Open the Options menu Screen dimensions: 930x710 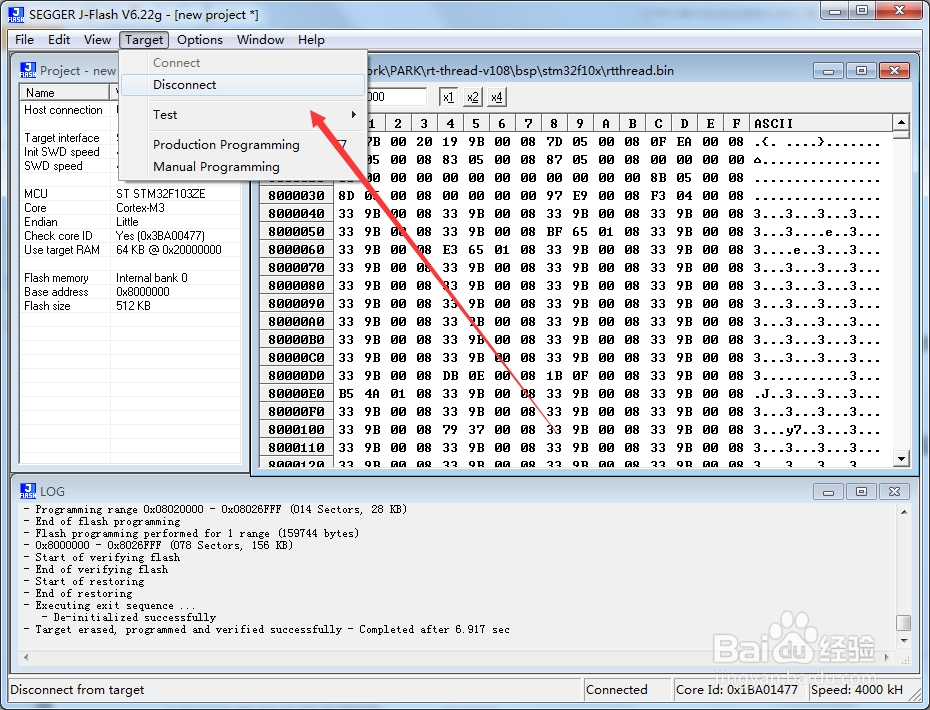[x=200, y=40]
